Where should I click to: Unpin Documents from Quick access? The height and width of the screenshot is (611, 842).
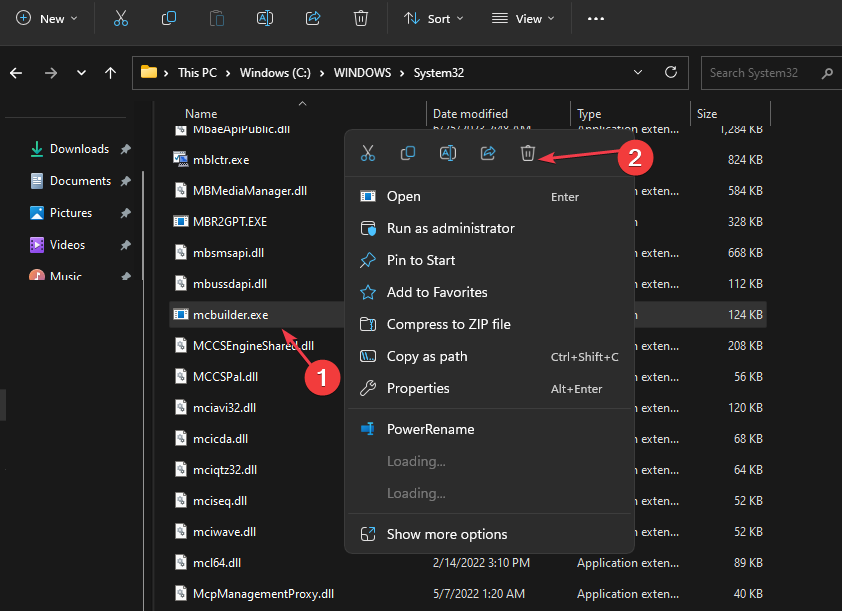tap(124, 180)
